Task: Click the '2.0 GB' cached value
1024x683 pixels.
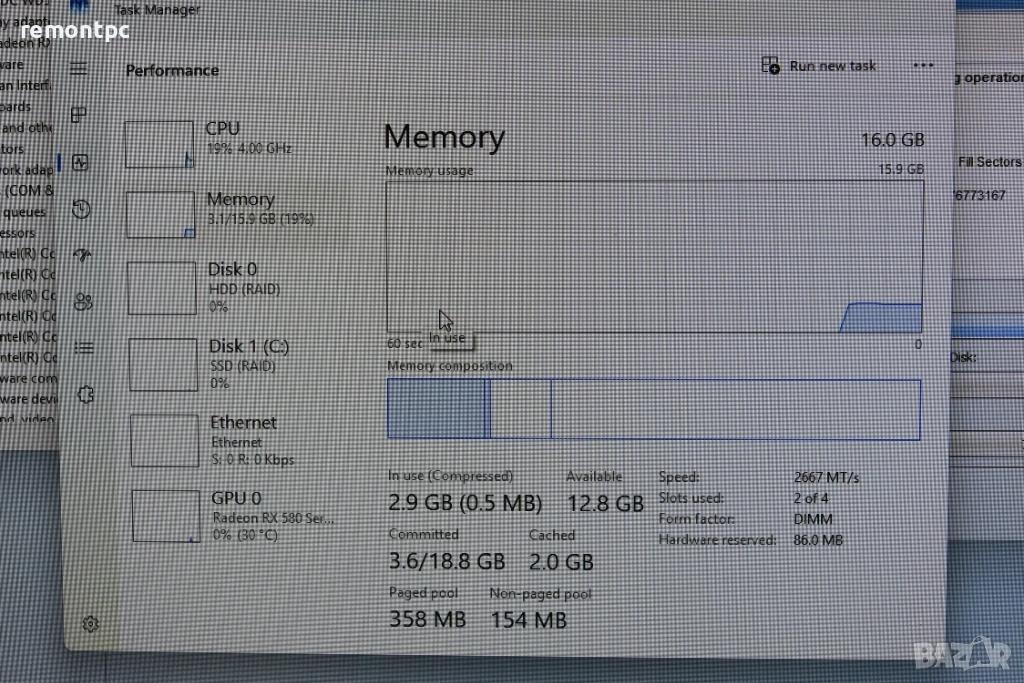Action: (x=561, y=562)
